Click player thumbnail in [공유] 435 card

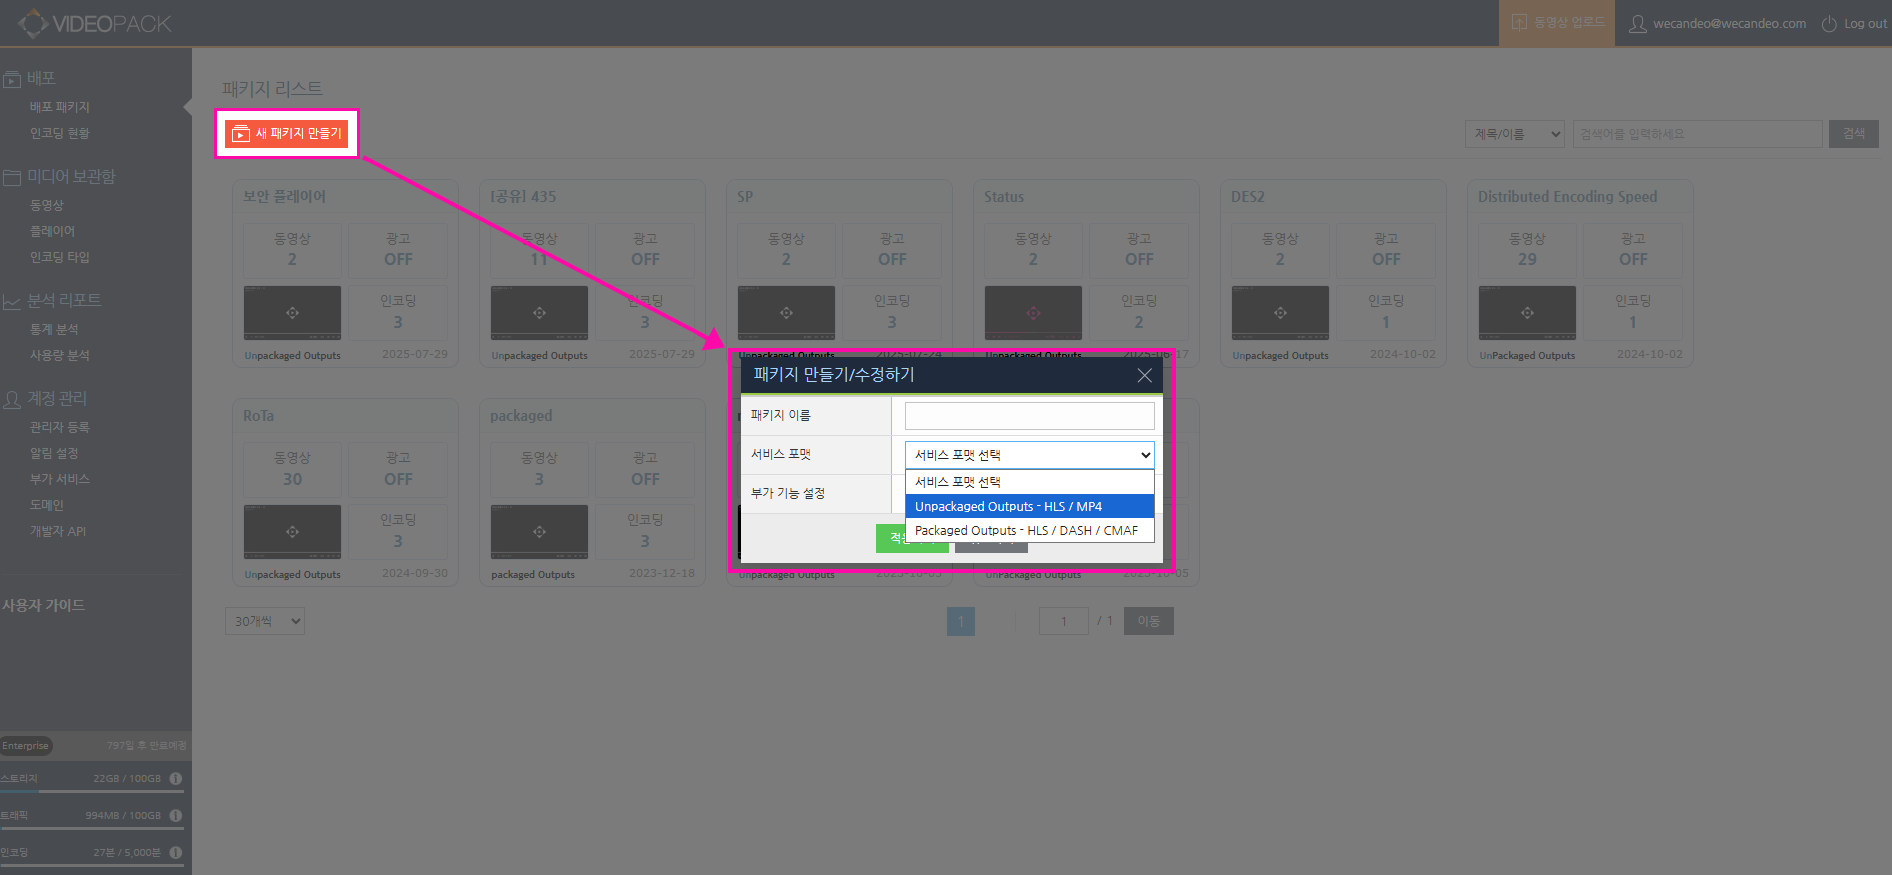(539, 313)
